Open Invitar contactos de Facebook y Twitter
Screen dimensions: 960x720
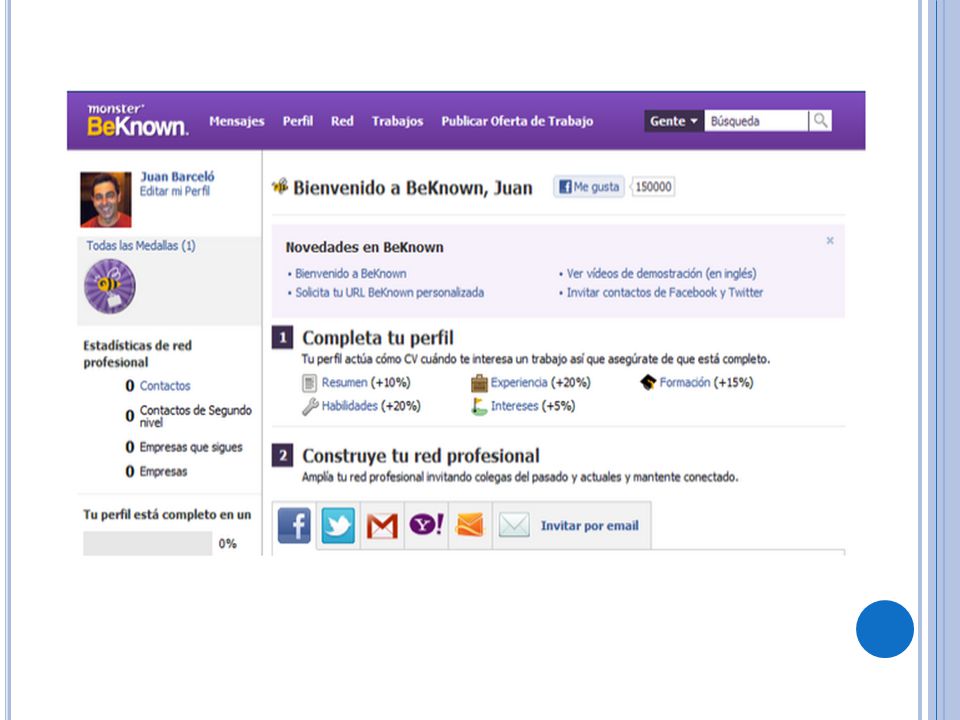click(665, 293)
